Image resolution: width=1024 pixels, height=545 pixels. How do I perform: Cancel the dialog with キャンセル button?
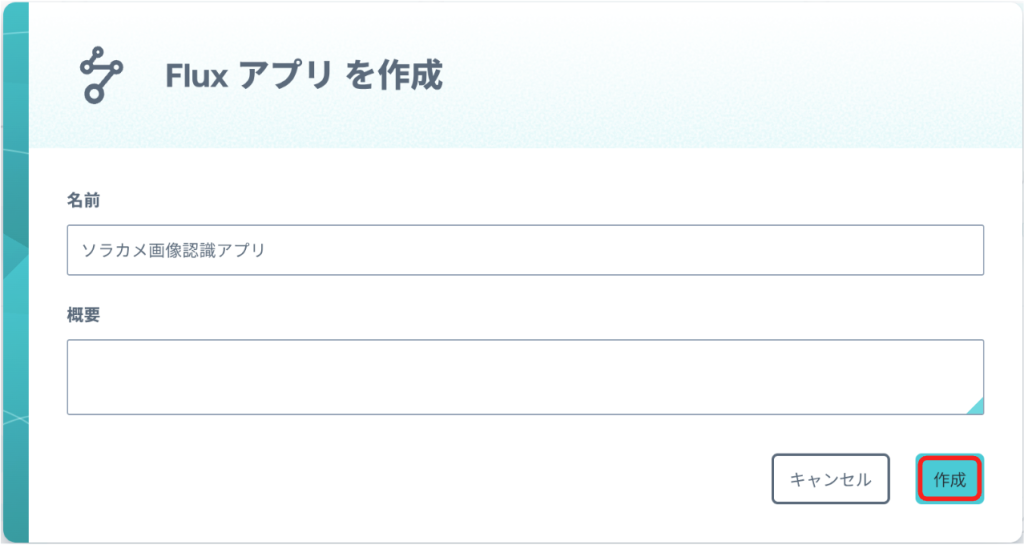click(x=831, y=479)
